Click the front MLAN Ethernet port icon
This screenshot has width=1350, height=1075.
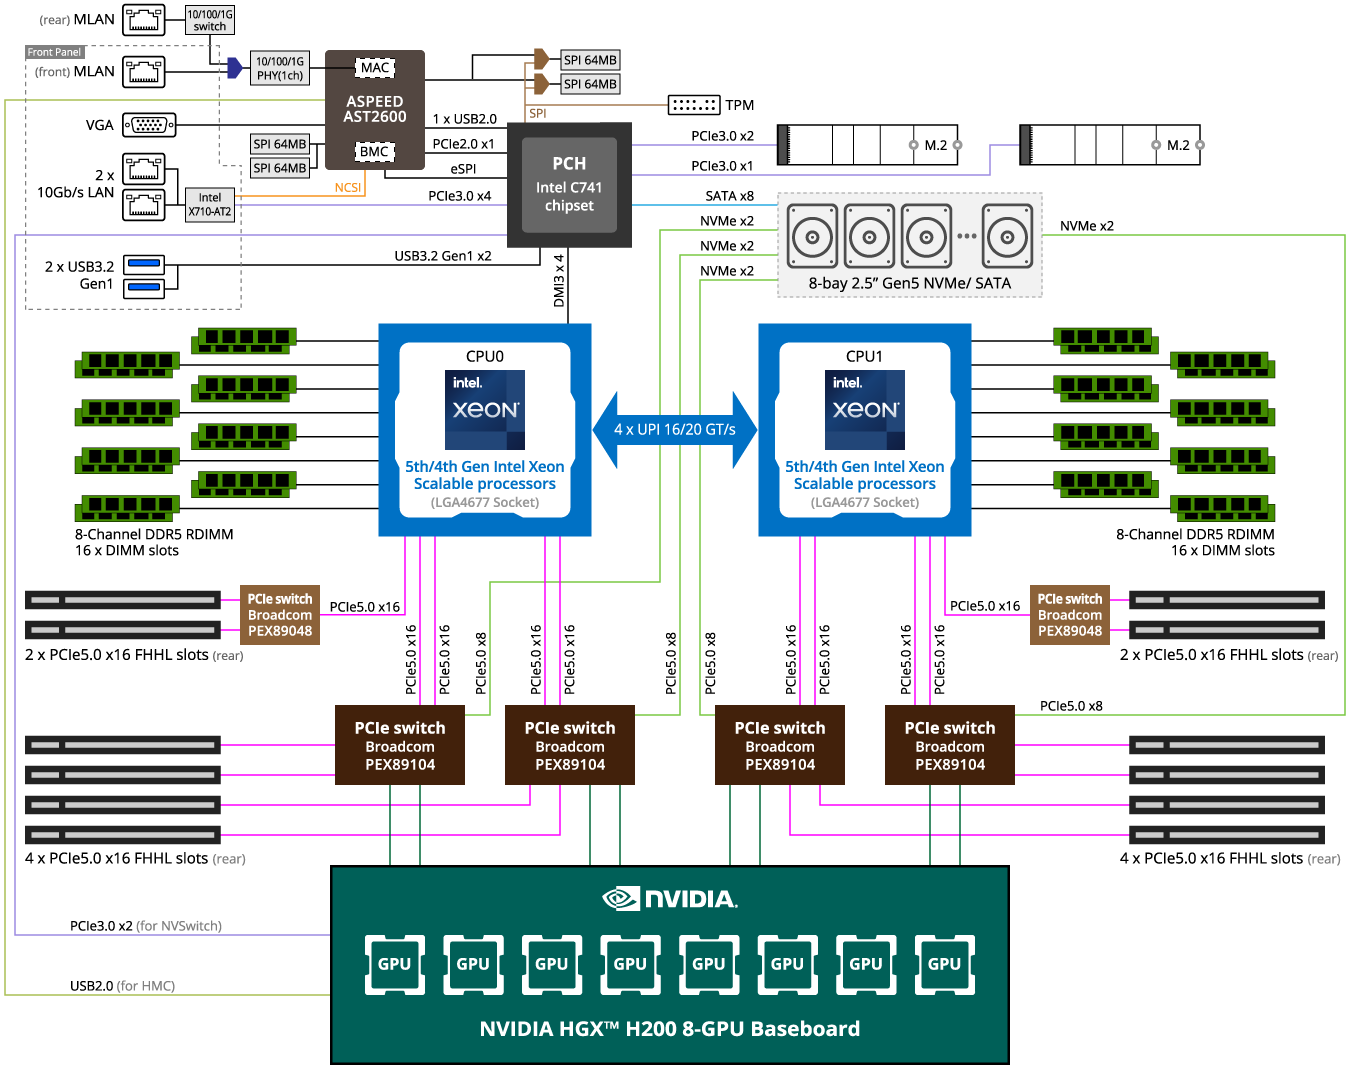point(144,72)
